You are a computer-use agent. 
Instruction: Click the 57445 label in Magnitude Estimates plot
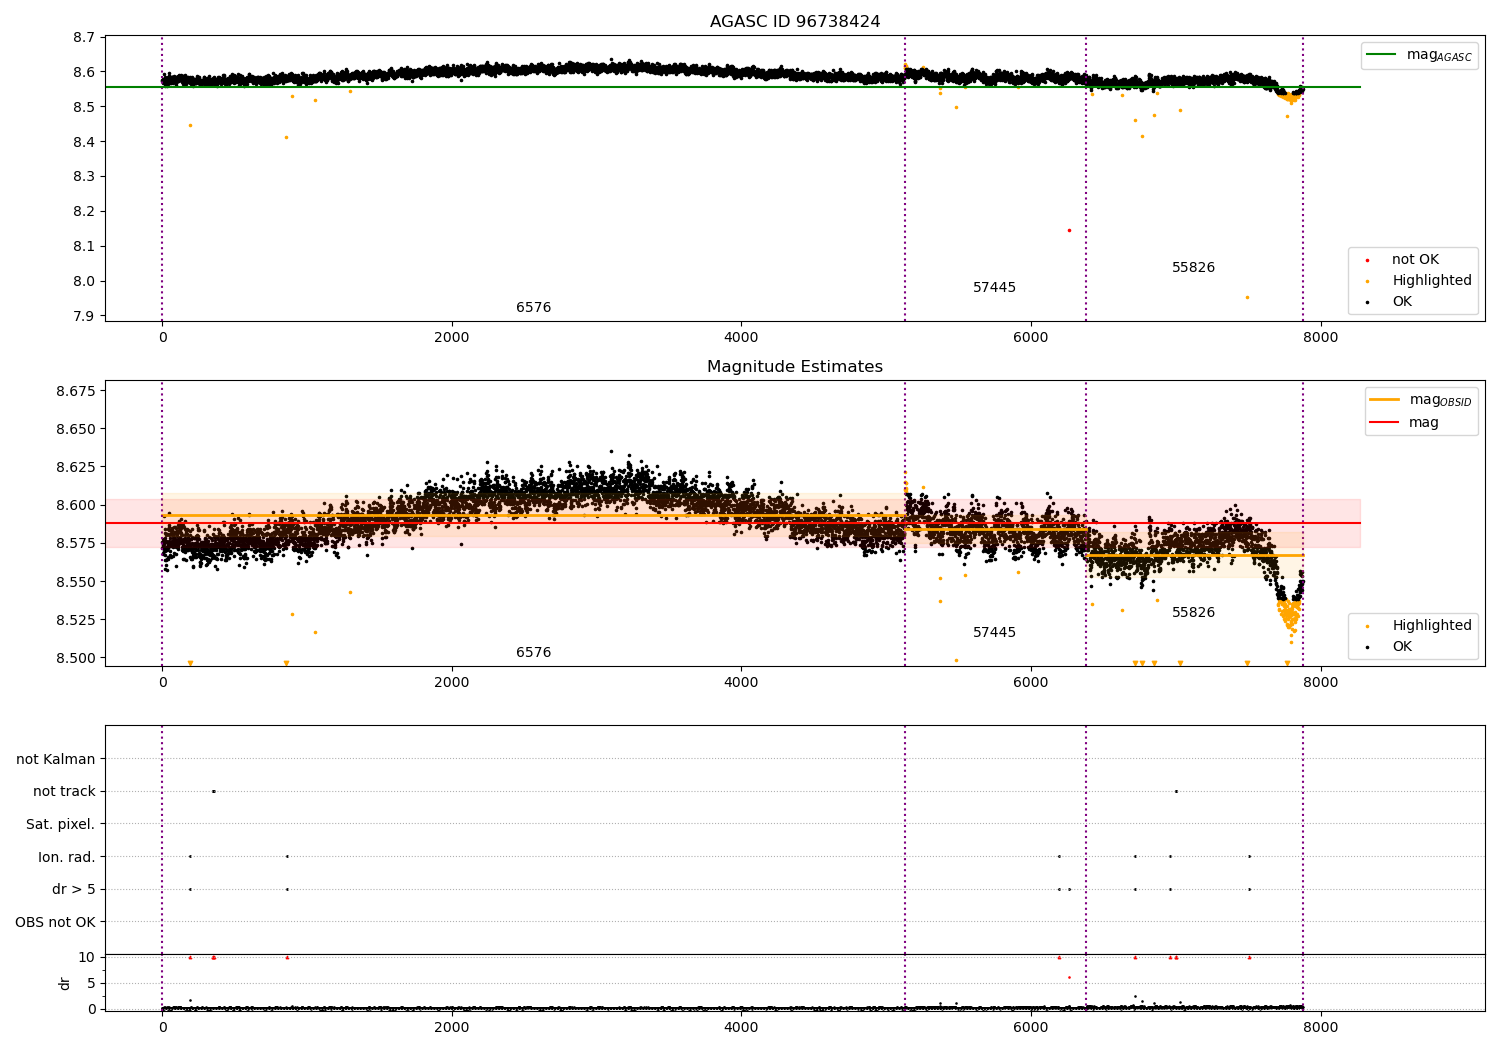click(994, 632)
